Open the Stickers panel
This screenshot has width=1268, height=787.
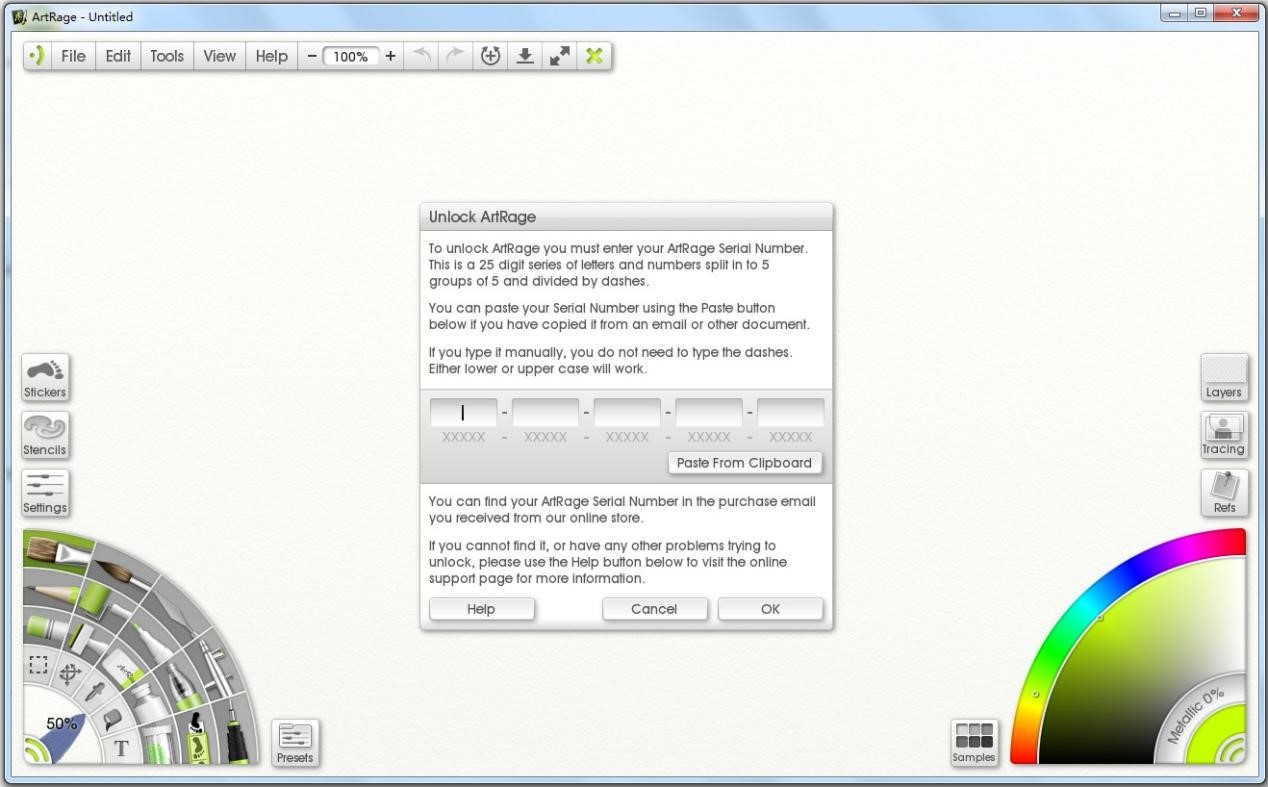(x=45, y=378)
